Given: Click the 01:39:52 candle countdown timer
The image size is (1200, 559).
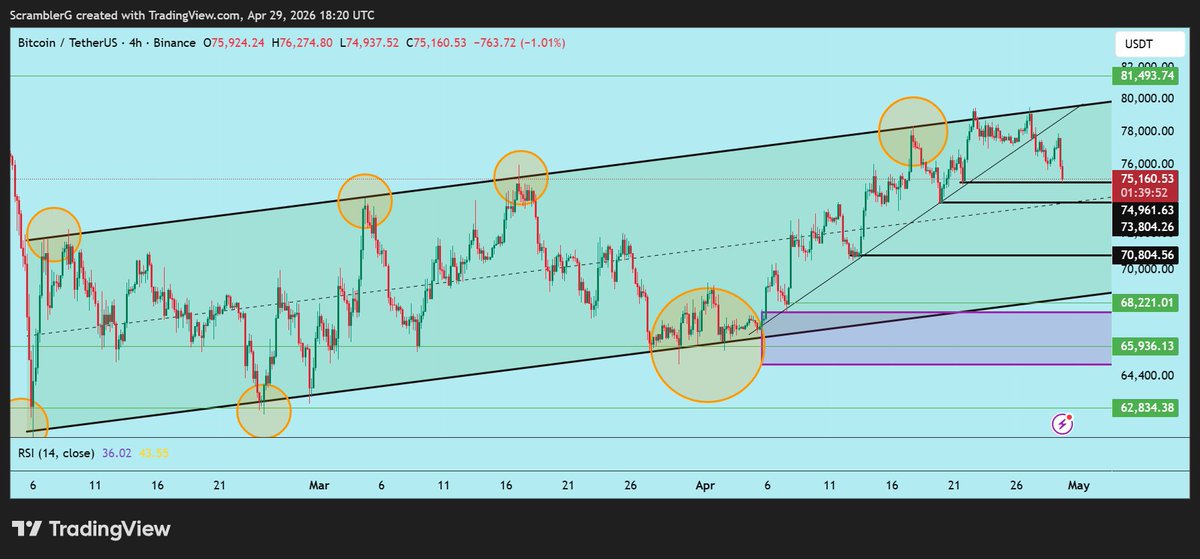Looking at the screenshot, I should [1146, 193].
